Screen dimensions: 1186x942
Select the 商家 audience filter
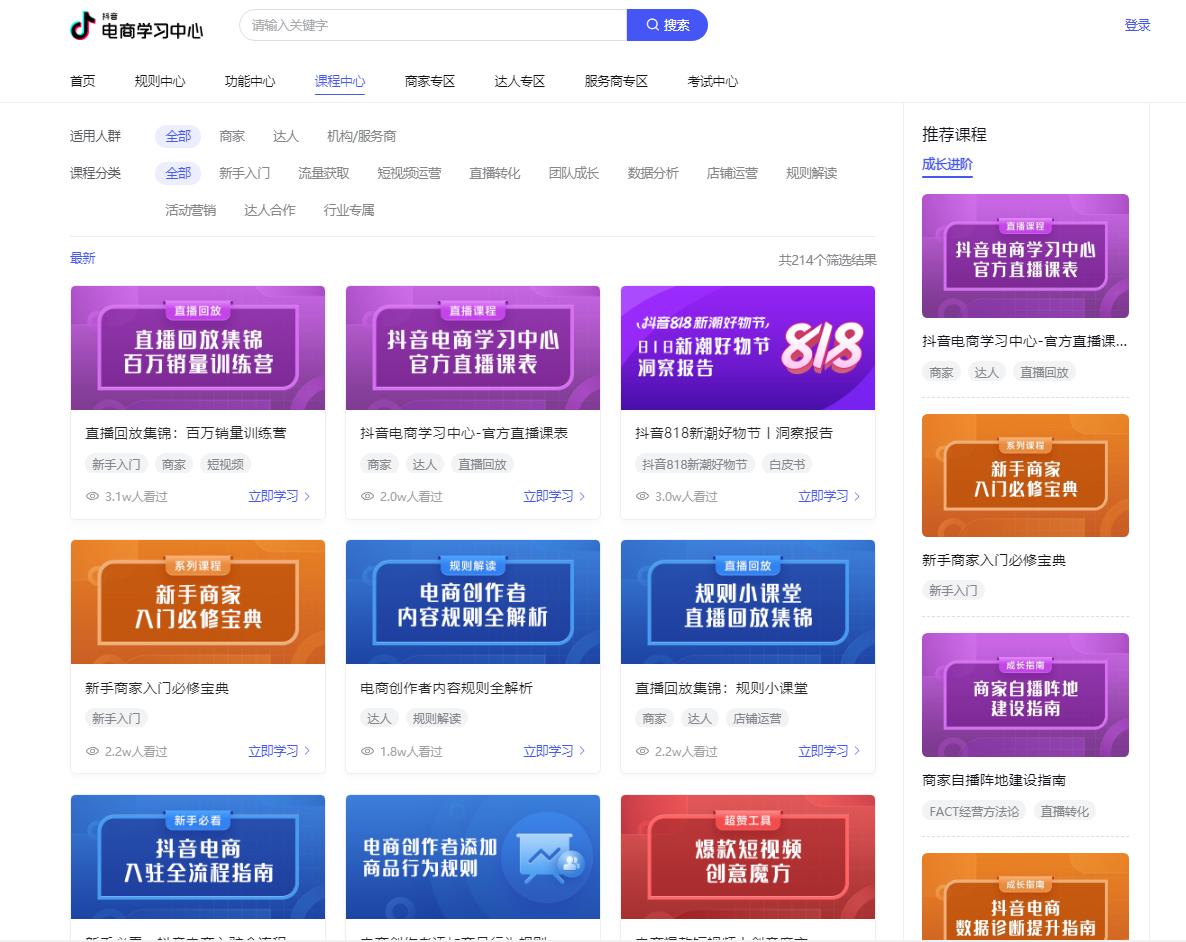click(x=231, y=135)
